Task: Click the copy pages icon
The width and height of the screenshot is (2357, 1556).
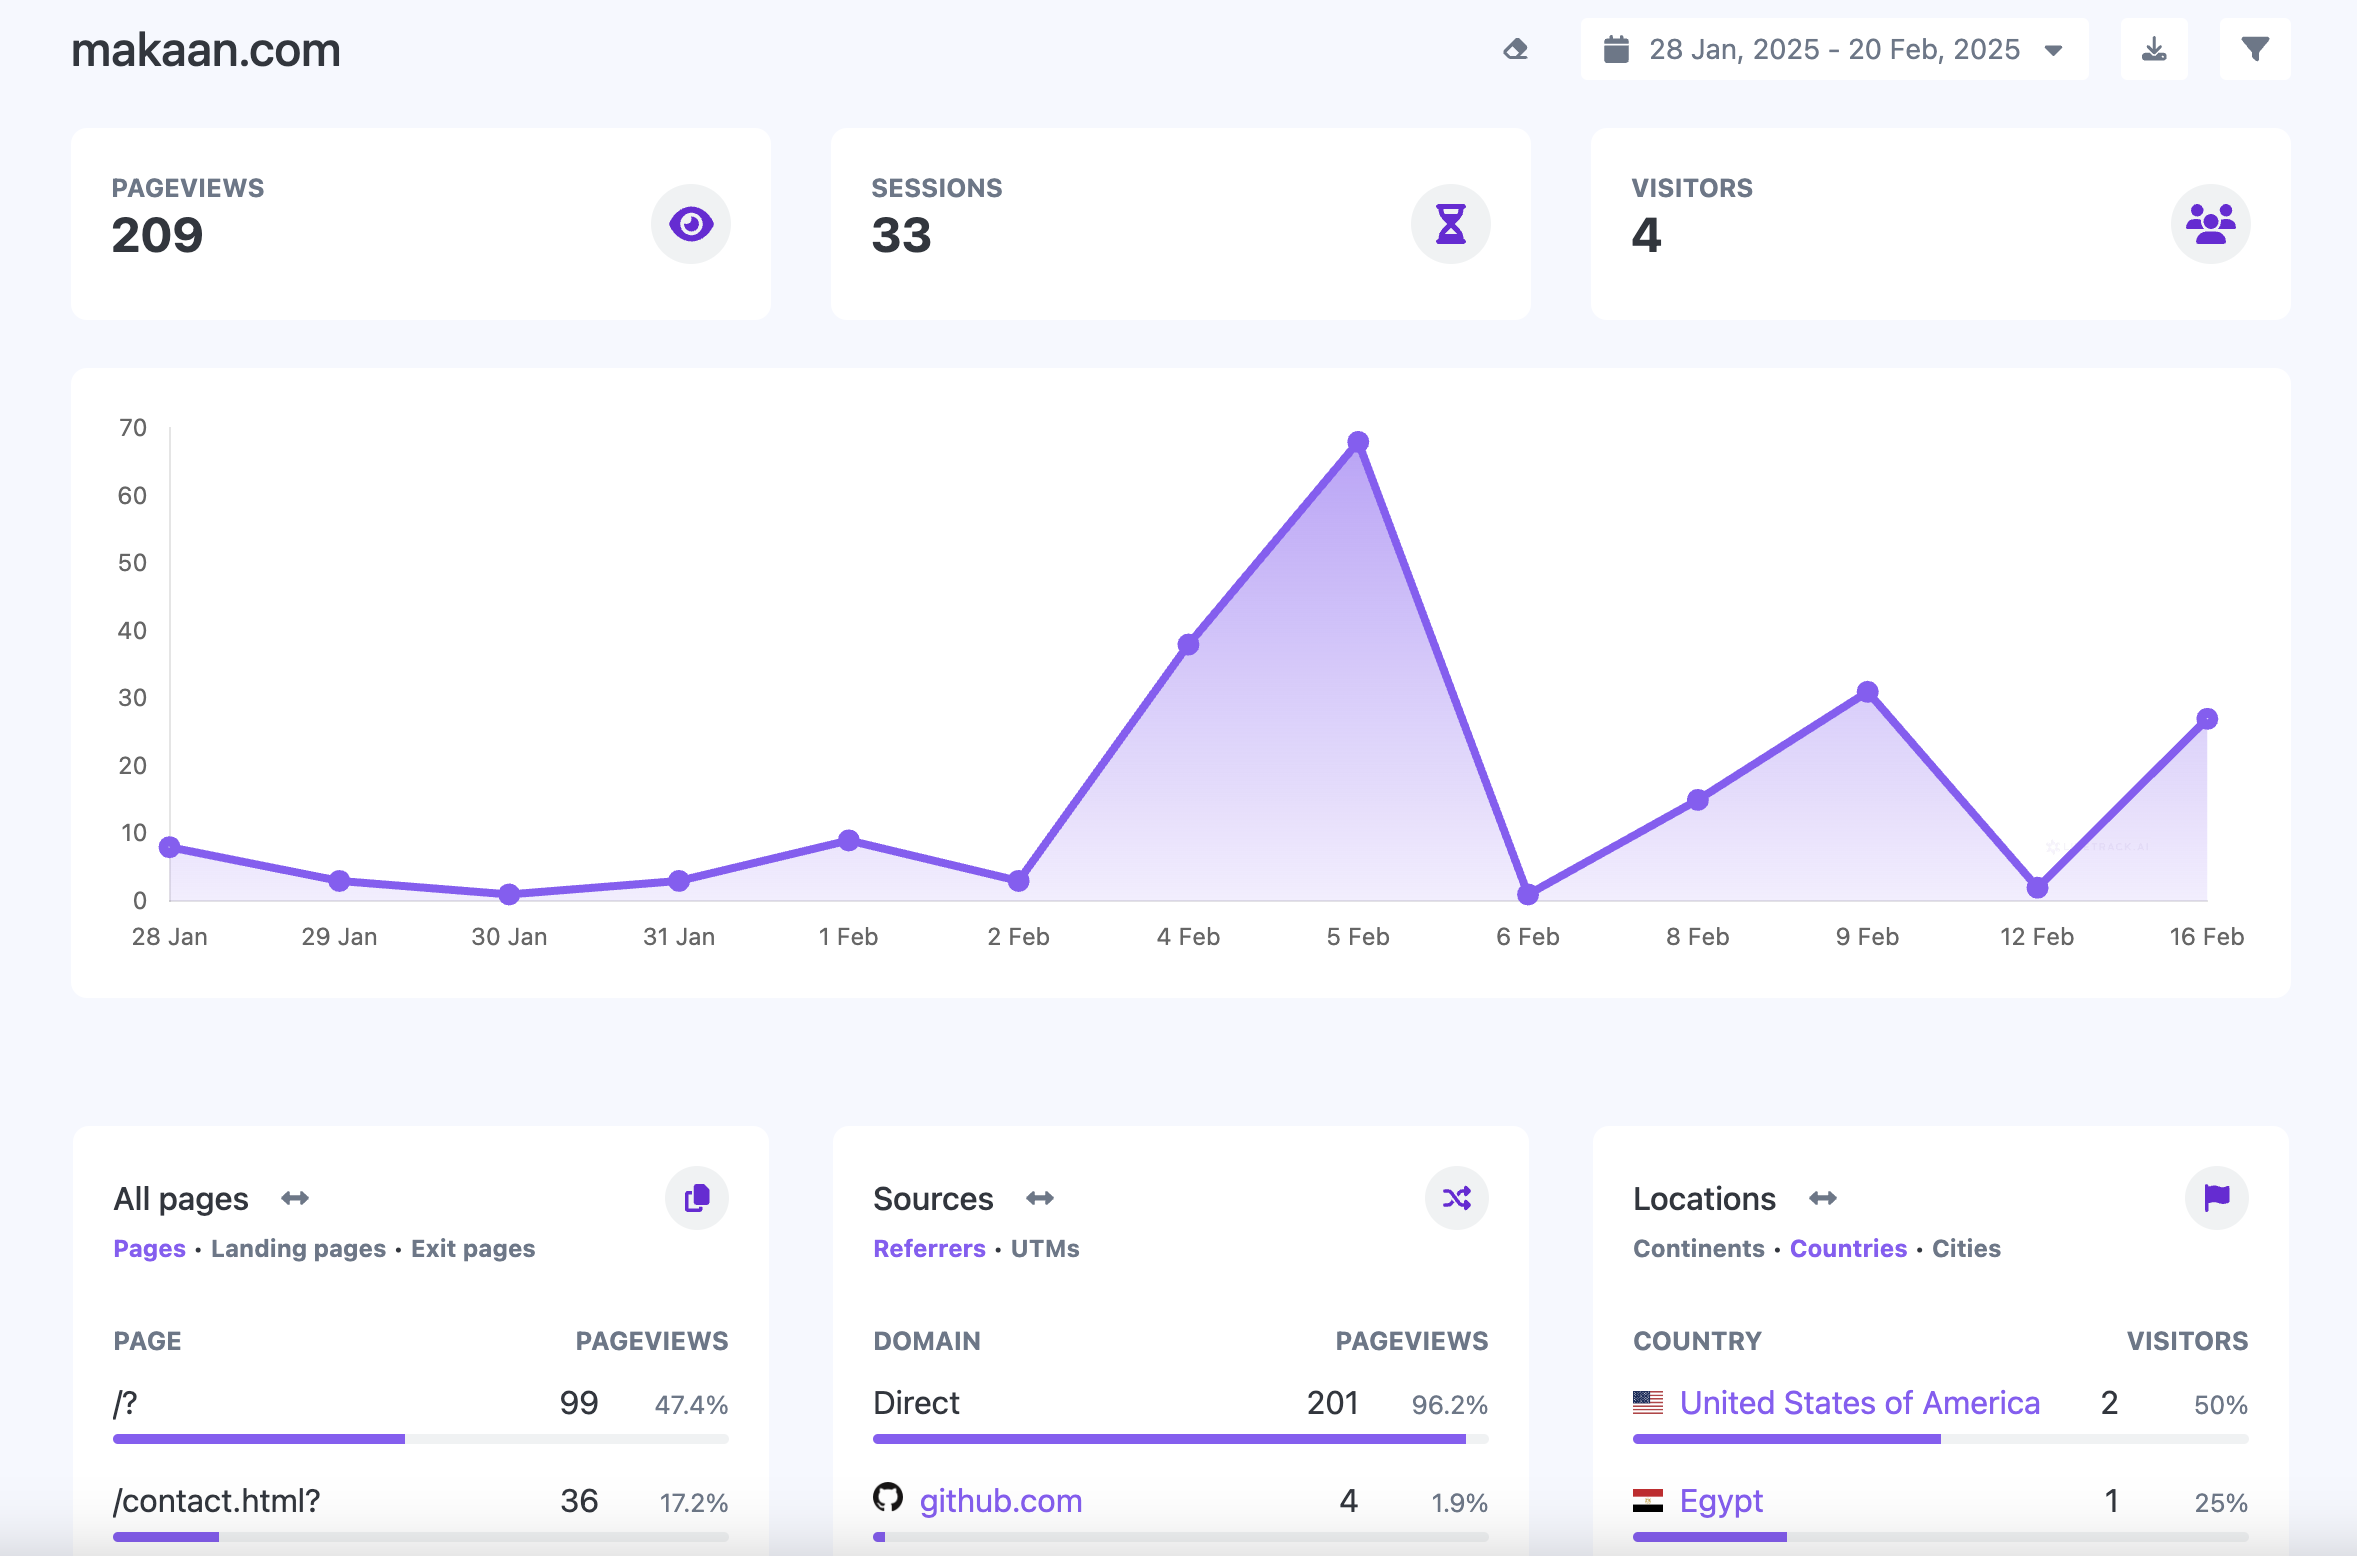Action: click(x=697, y=1198)
